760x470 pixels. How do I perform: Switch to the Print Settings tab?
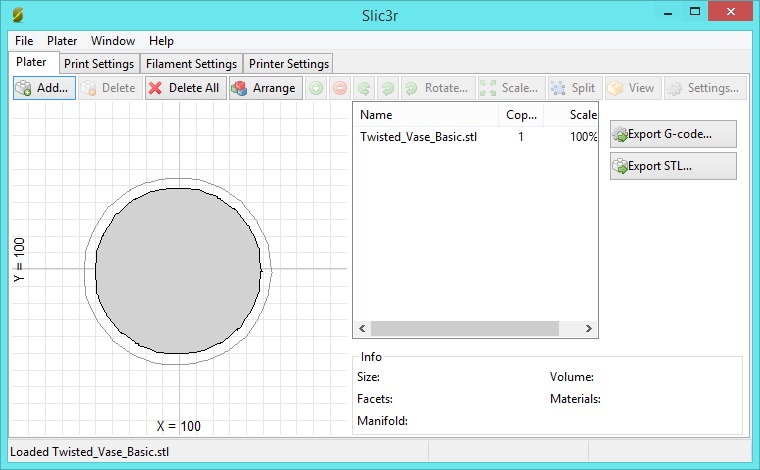[99, 63]
